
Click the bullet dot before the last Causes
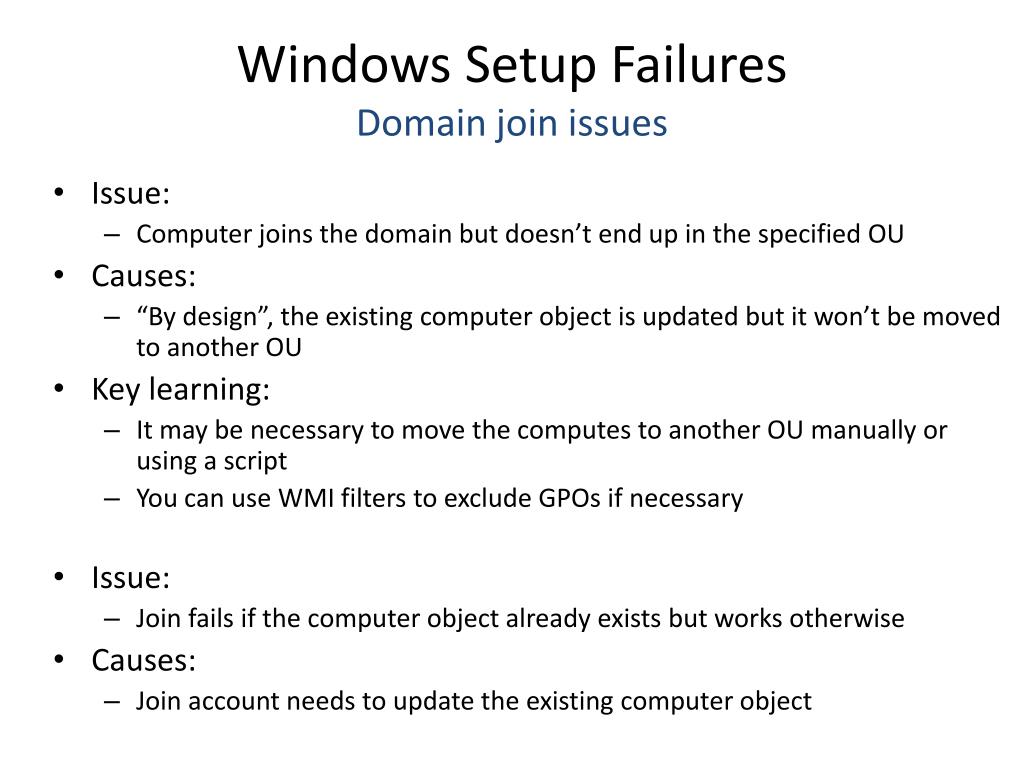(59, 660)
